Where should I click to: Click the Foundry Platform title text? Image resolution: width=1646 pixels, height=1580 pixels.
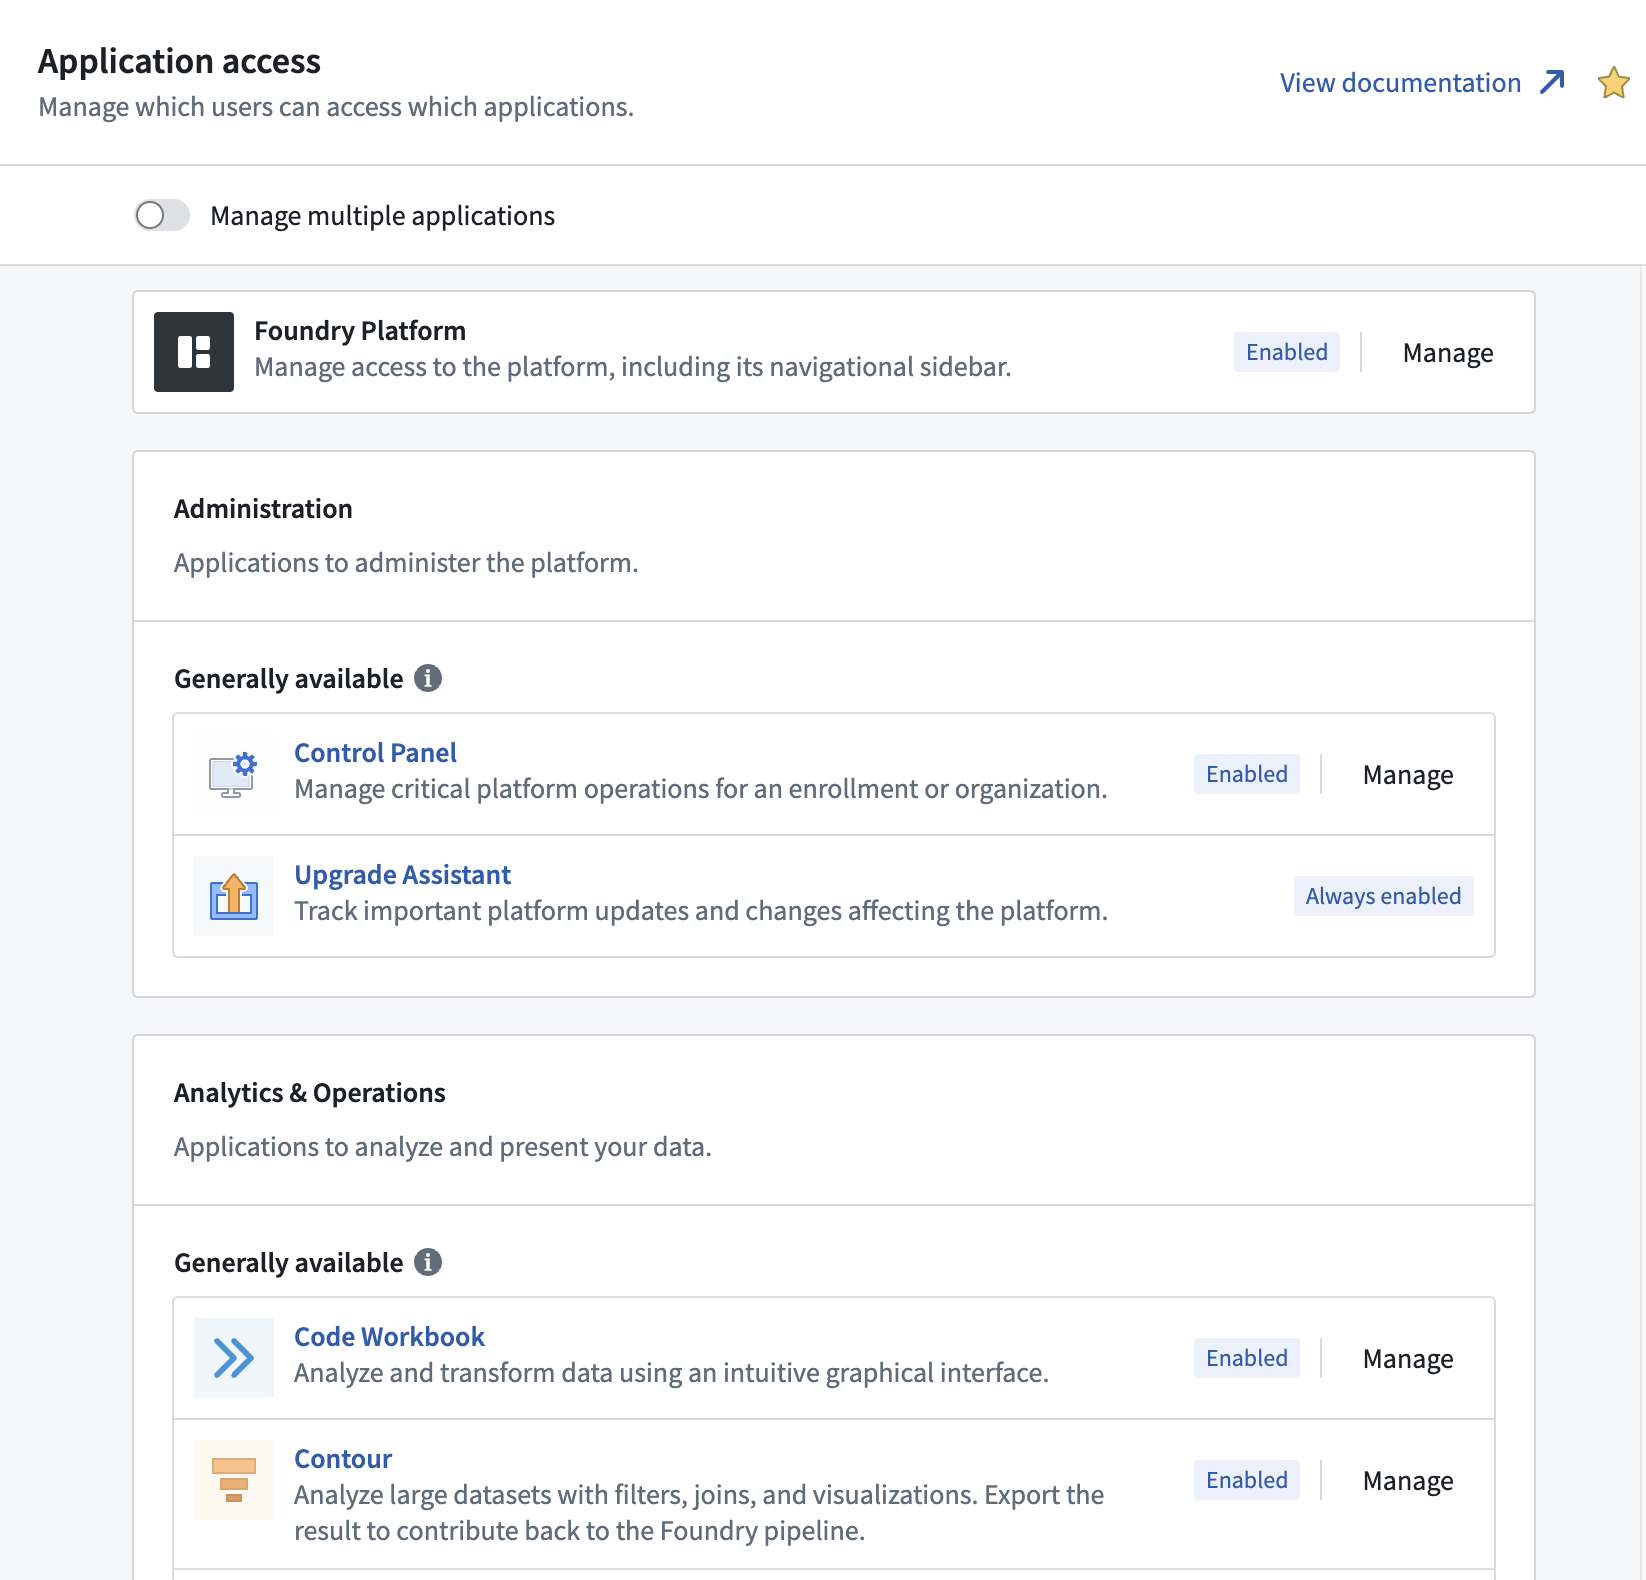(x=360, y=331)
